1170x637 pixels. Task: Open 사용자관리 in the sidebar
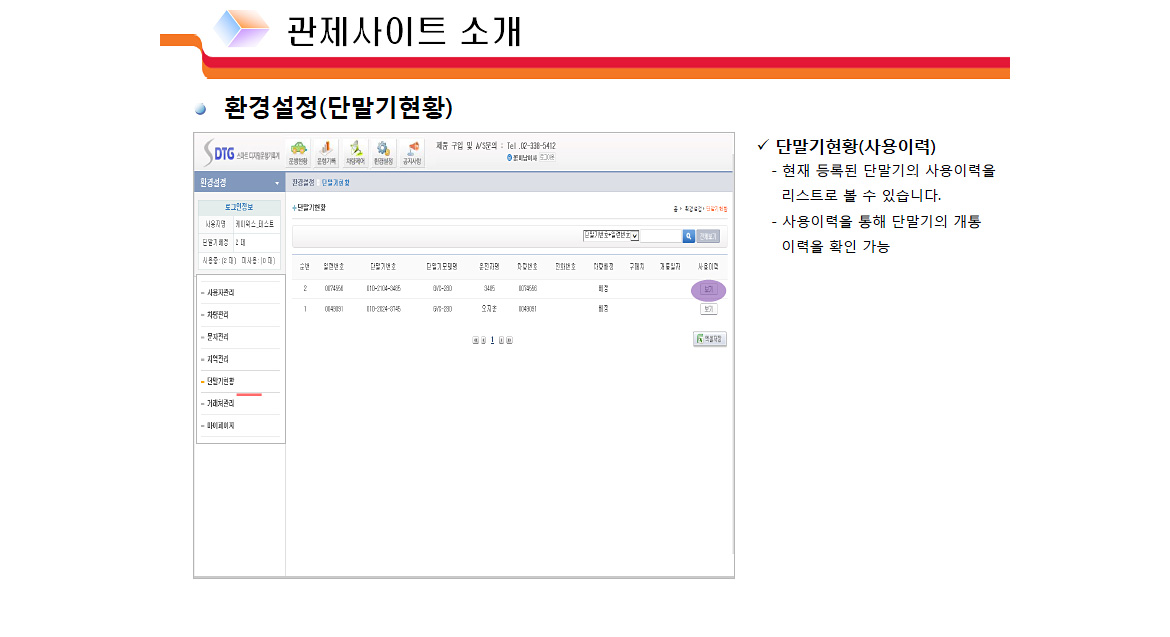(221, 292)
